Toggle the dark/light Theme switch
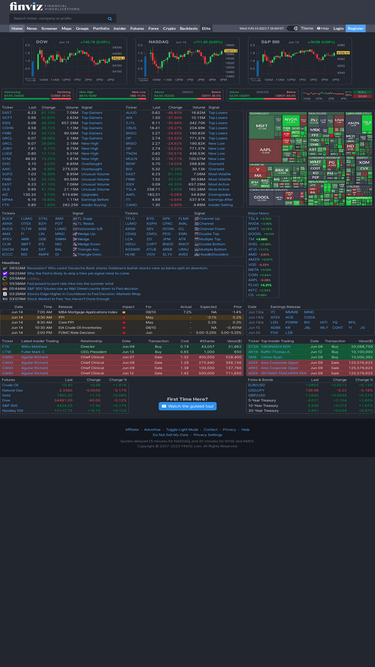375x667 pixels. click(293, 29)
